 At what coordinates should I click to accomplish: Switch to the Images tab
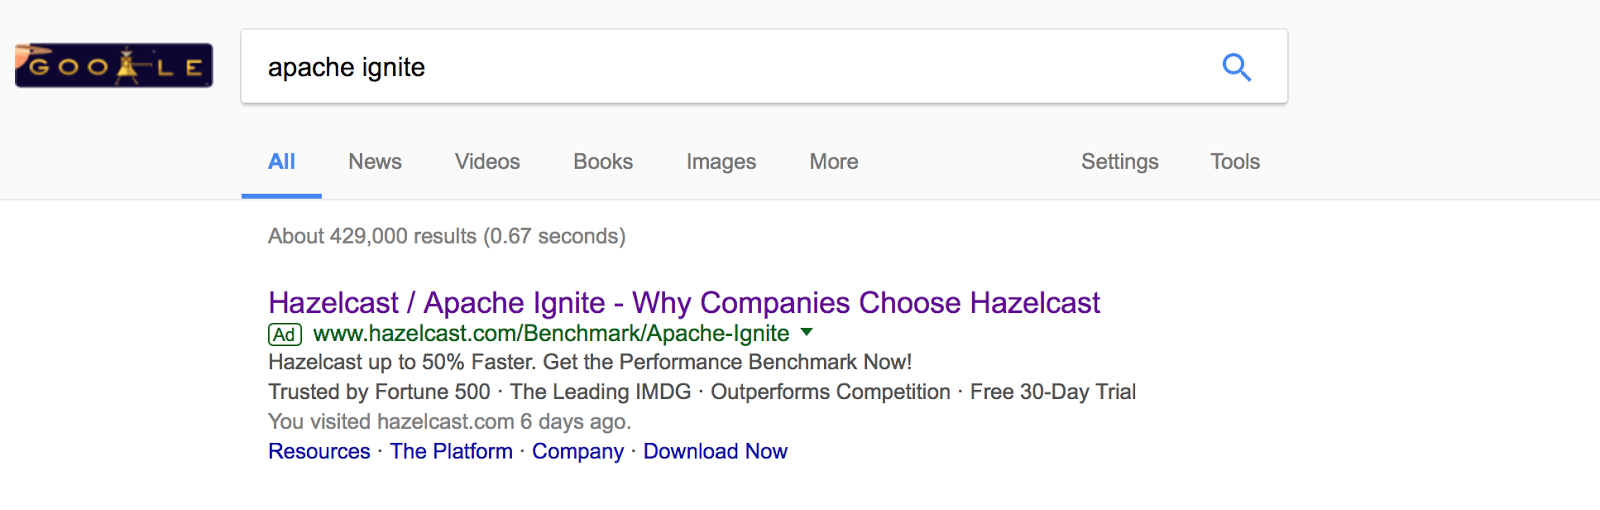[721, 162]
